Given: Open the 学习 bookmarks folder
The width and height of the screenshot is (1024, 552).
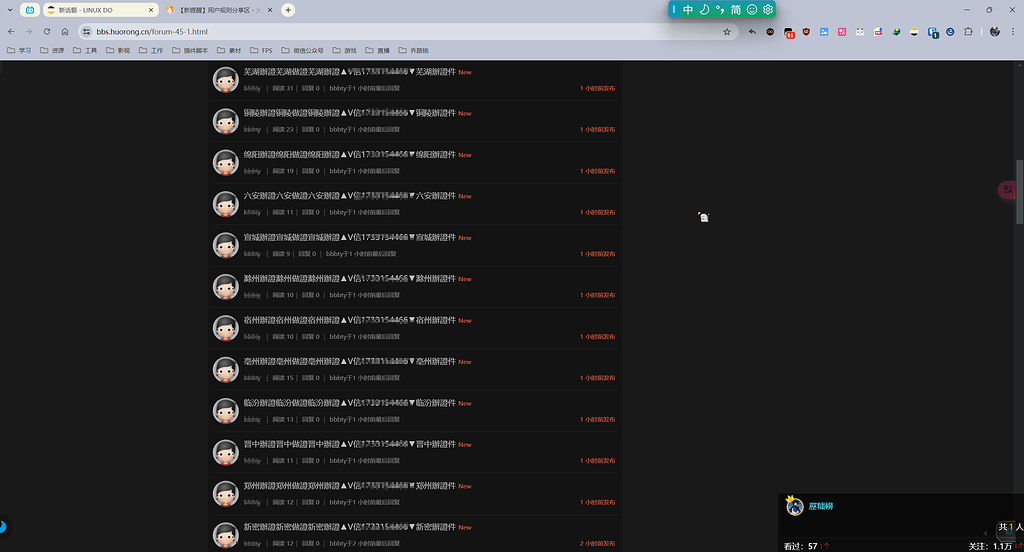Looking at the screenshot, I should coord(19,50).
